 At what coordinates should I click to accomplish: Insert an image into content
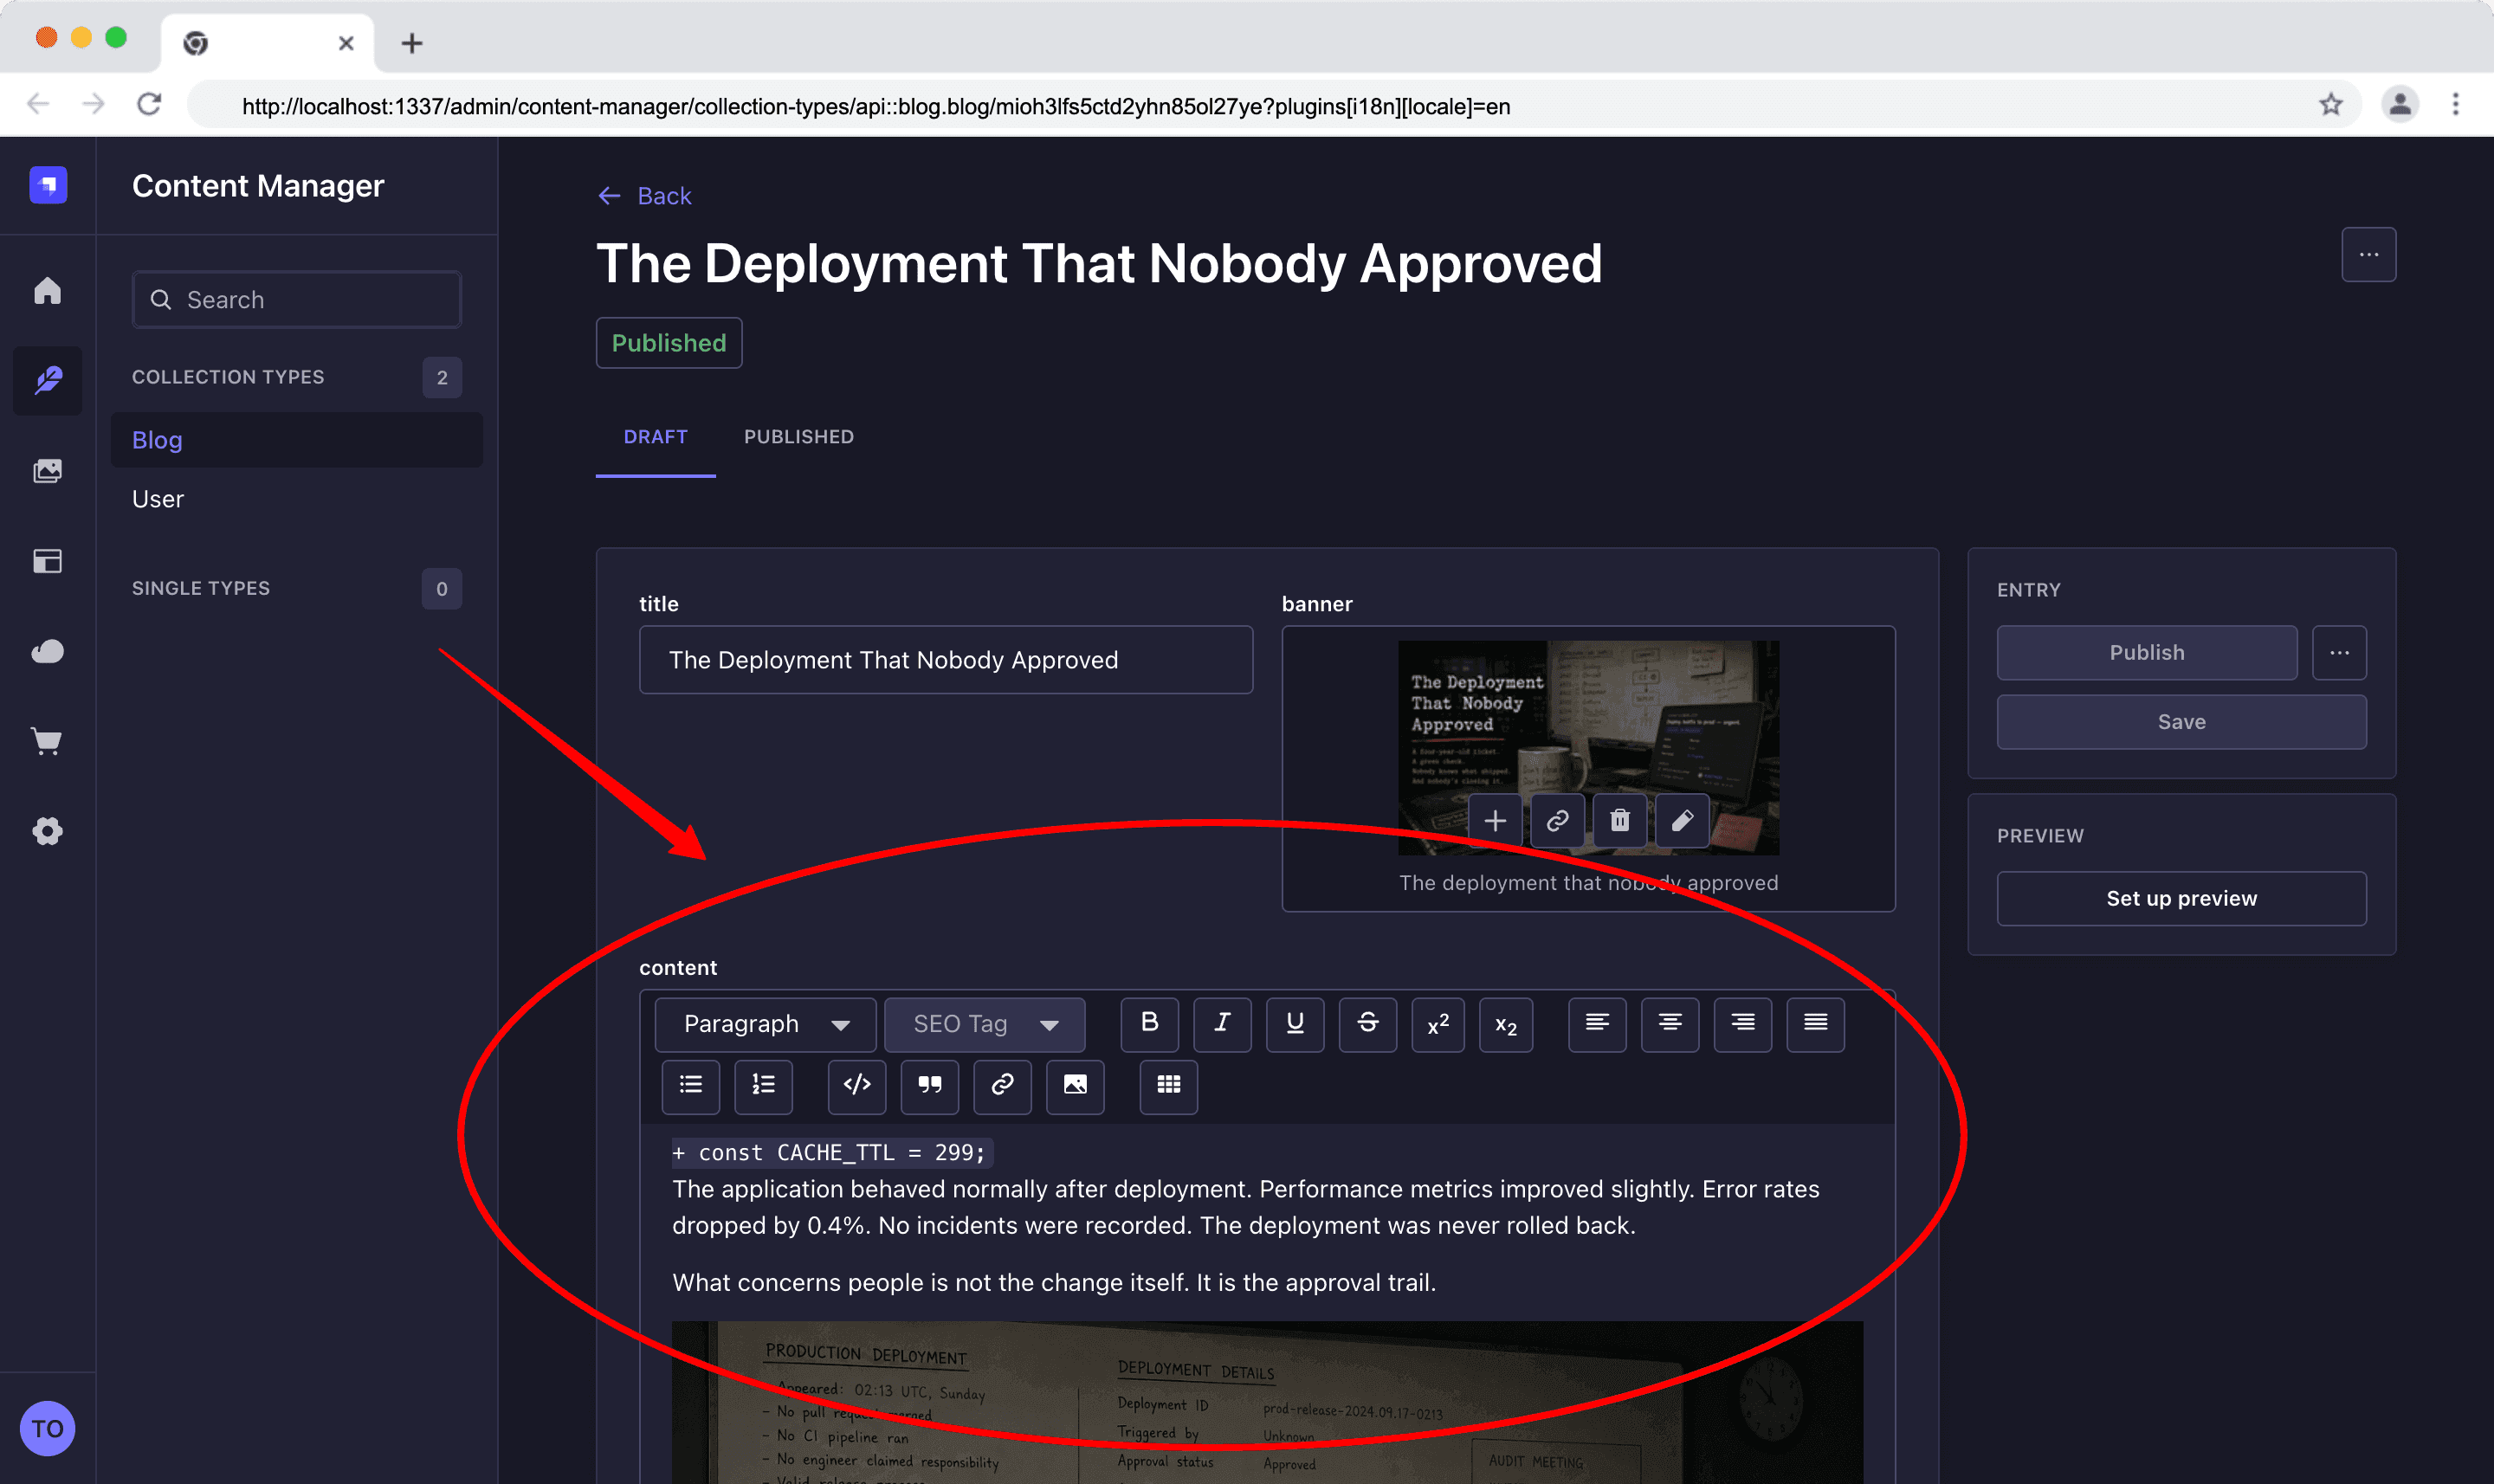tap(1075, 1085)
